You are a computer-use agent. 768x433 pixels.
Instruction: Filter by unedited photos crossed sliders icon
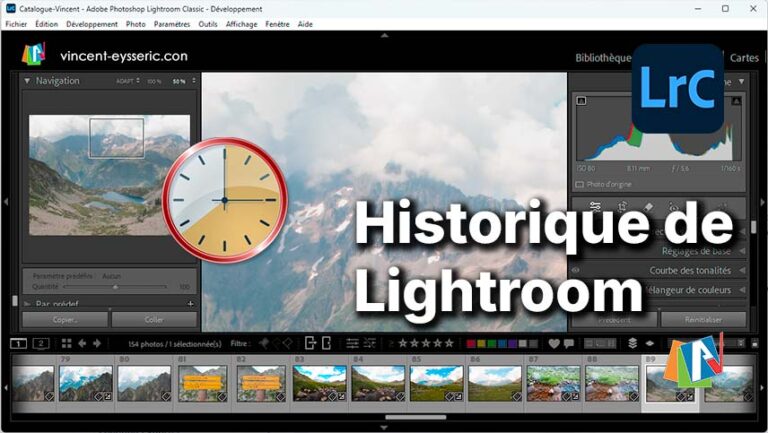370,344
